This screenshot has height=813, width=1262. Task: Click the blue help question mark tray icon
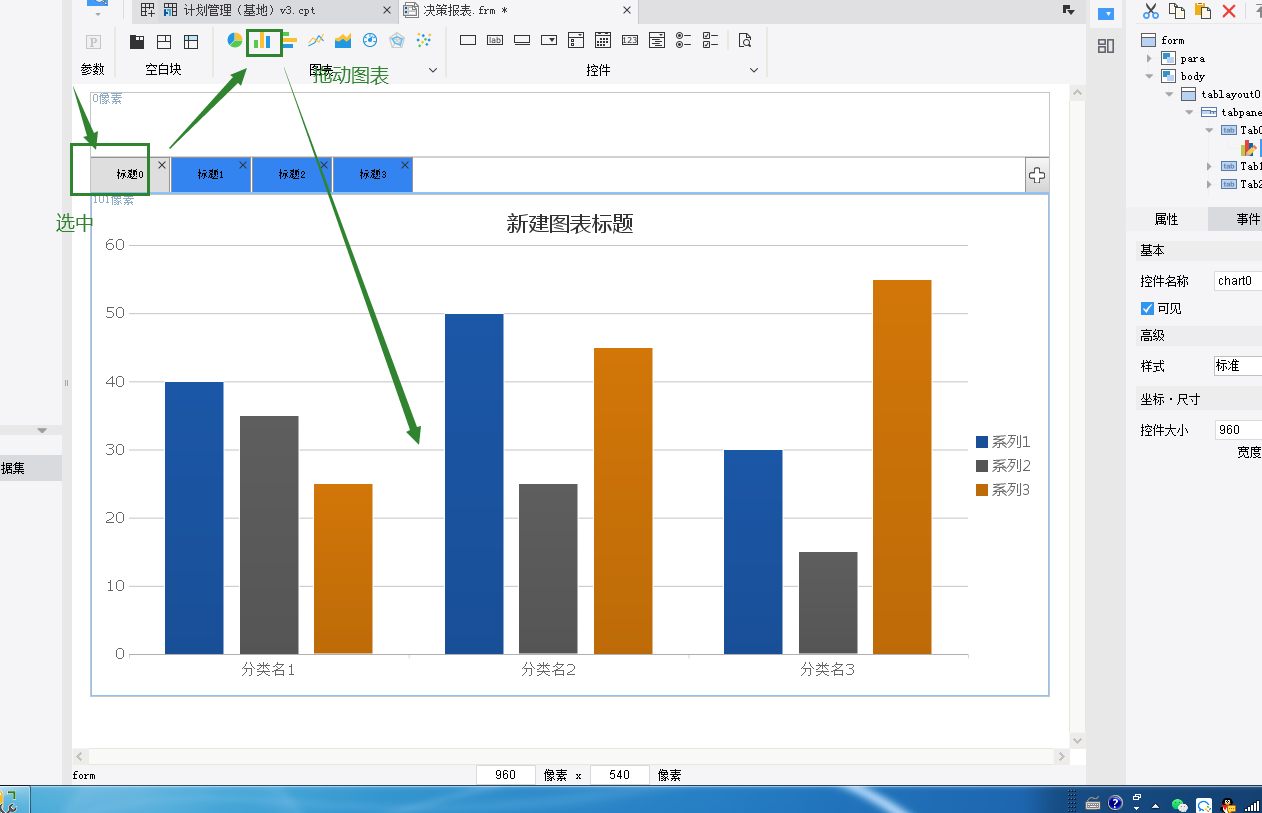coord(1116,804)
